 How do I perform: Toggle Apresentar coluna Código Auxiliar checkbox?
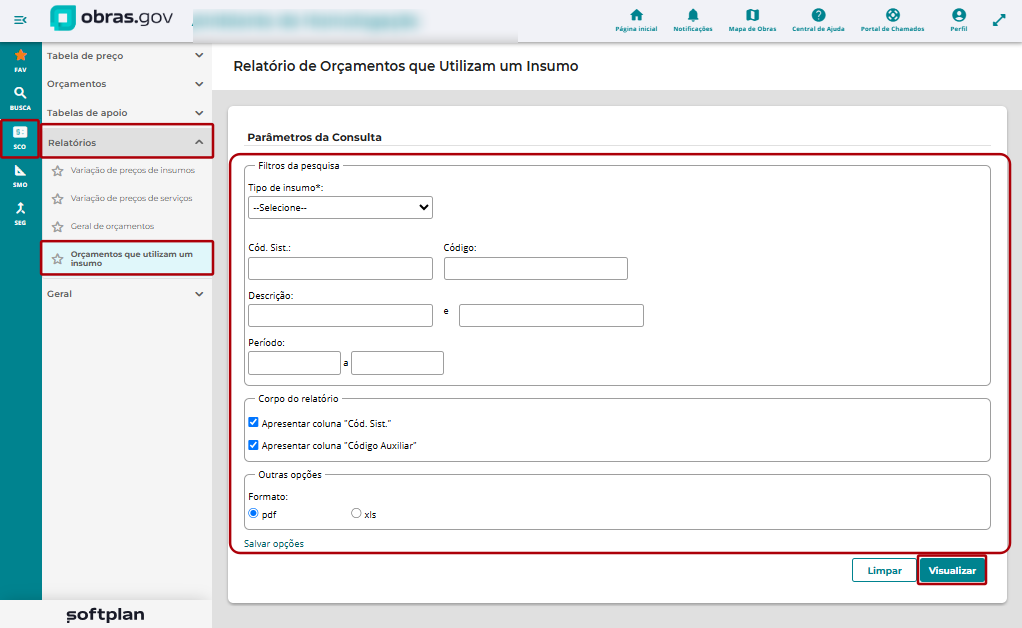pos(254,445)
